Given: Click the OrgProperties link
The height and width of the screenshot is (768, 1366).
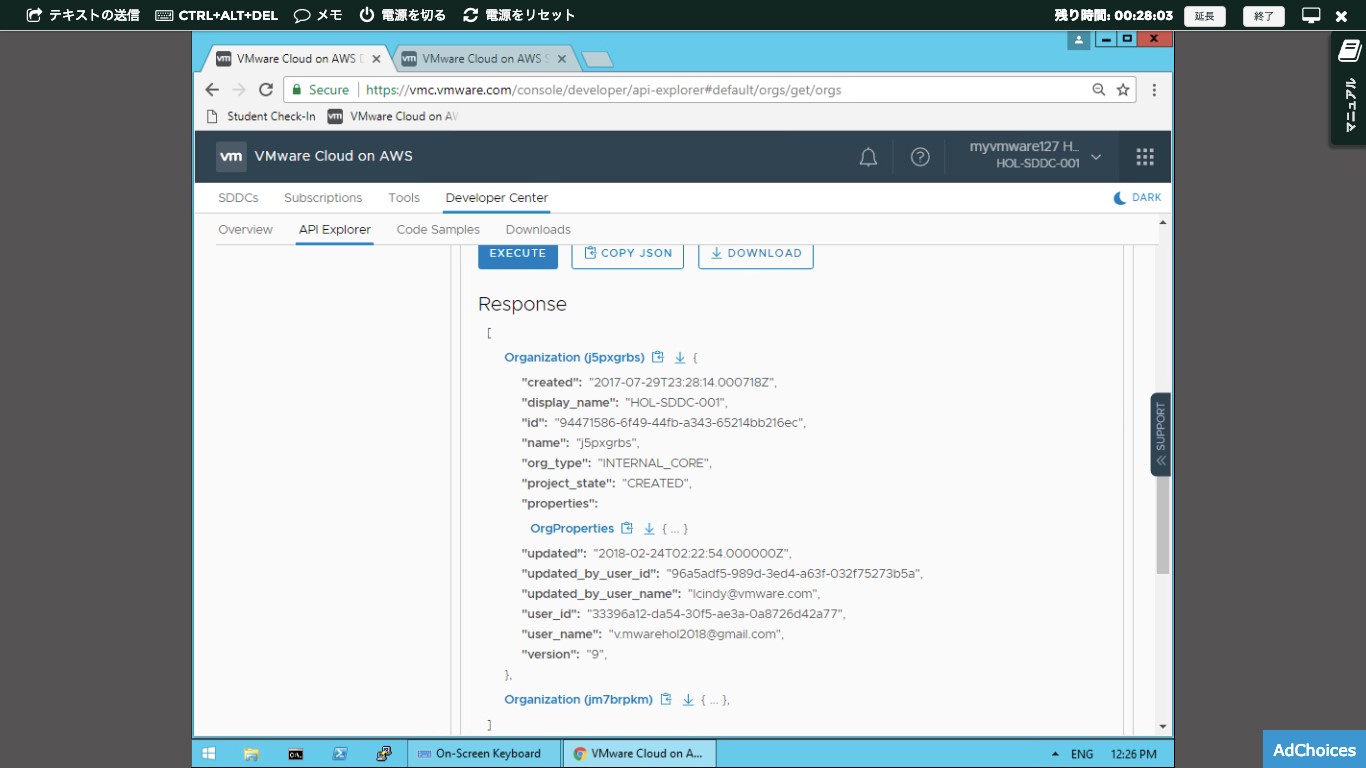Looking at the screenshot, I should 572,528.
